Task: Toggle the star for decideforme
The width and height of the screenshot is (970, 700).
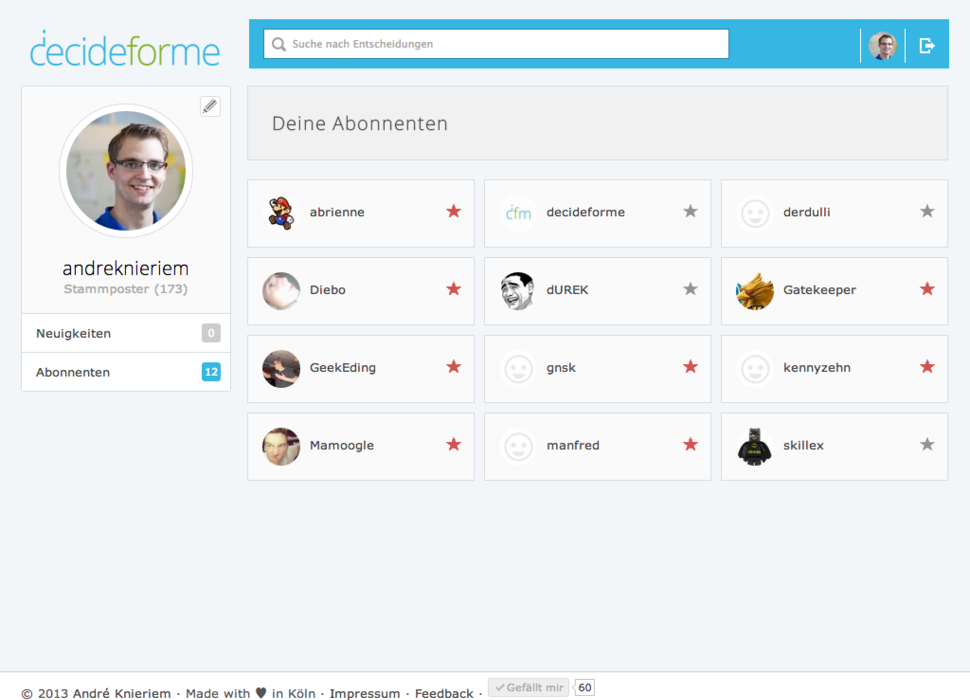Action: (x=690, y=211)
